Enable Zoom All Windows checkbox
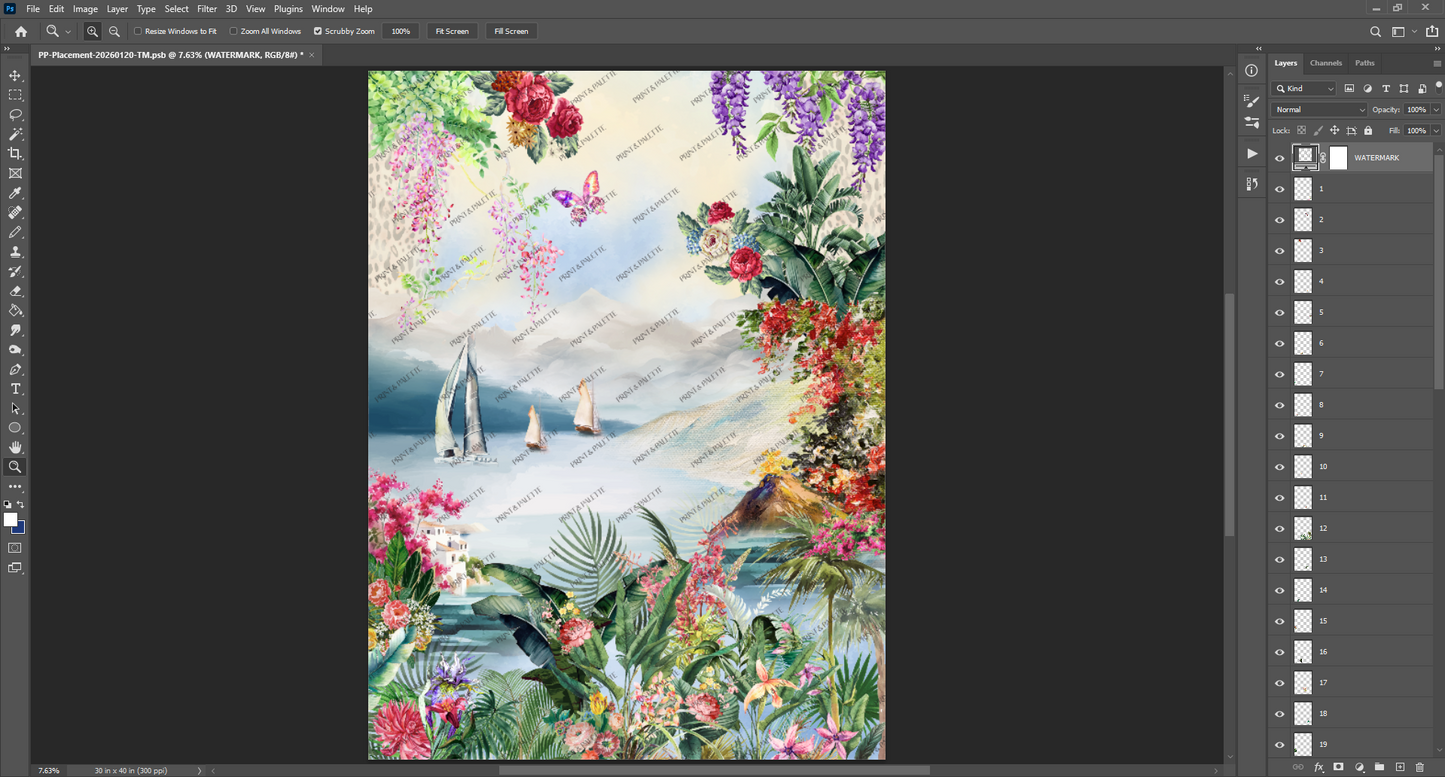 pyautogui.click(x=234, y=31)
